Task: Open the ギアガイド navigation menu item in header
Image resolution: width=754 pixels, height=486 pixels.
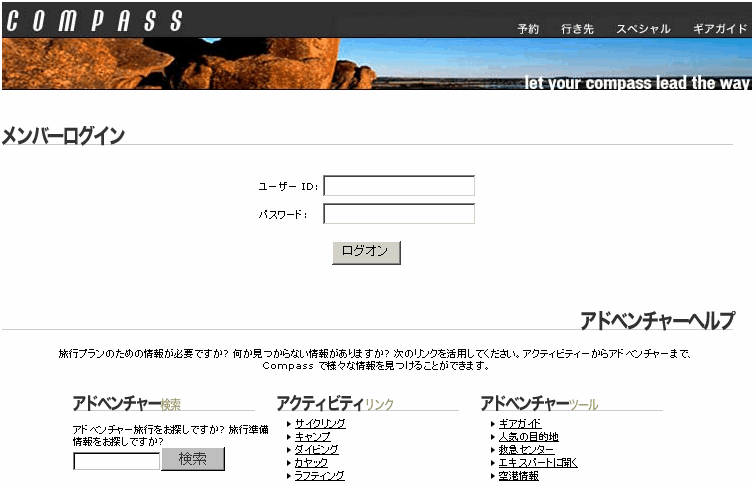Action: [x=720, y=29]
